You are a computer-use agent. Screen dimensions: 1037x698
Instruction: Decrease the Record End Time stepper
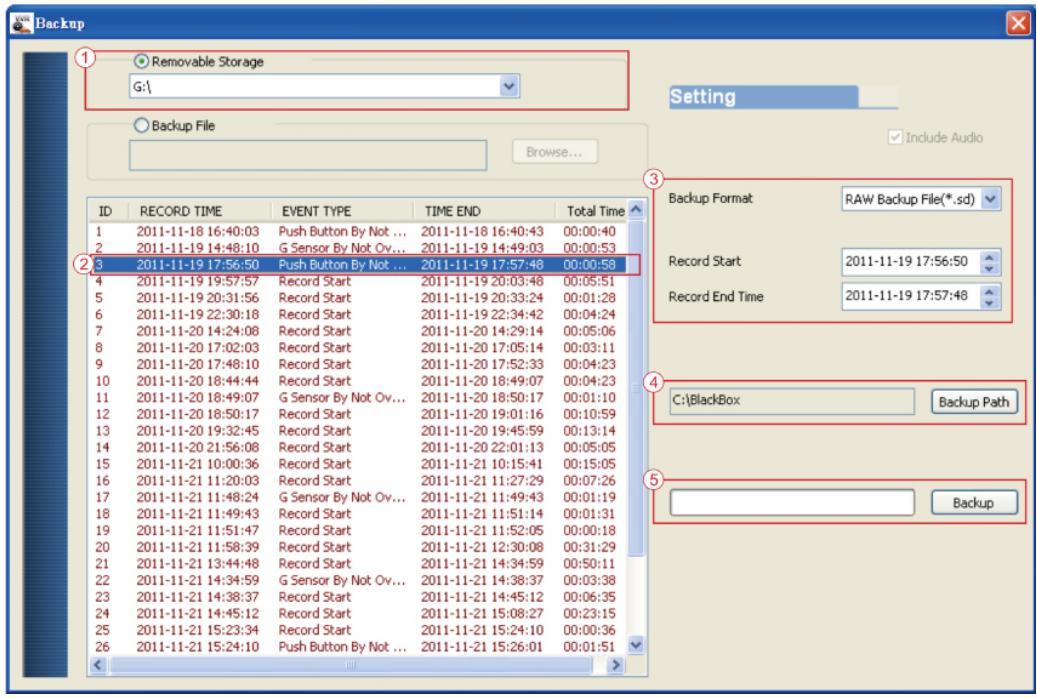pyautogui.click(x=989, y=302)
